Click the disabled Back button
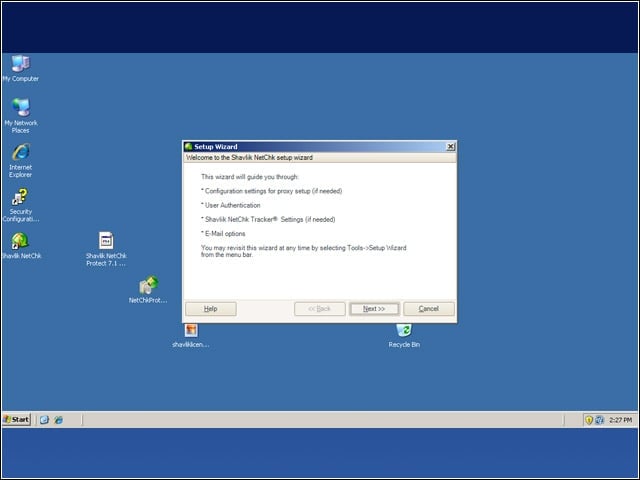Screen dimensions: 640x480 [x=320, y=309]
